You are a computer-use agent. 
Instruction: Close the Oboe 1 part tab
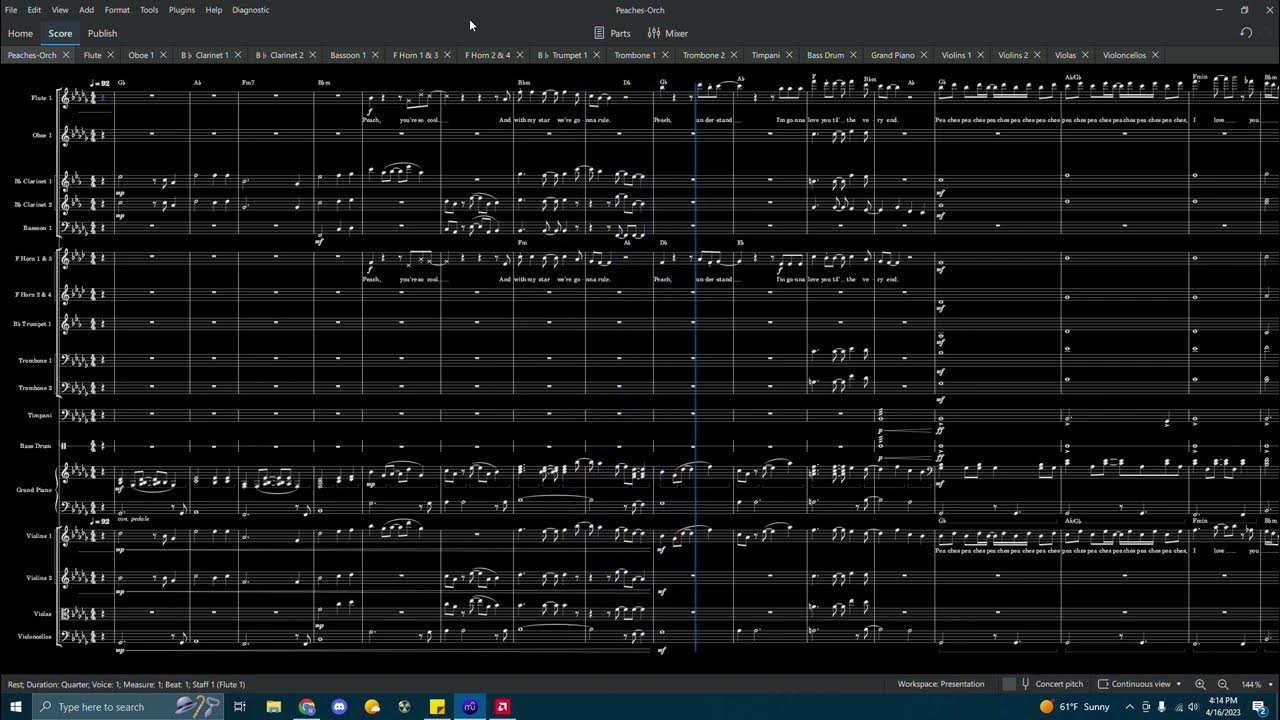163,55
